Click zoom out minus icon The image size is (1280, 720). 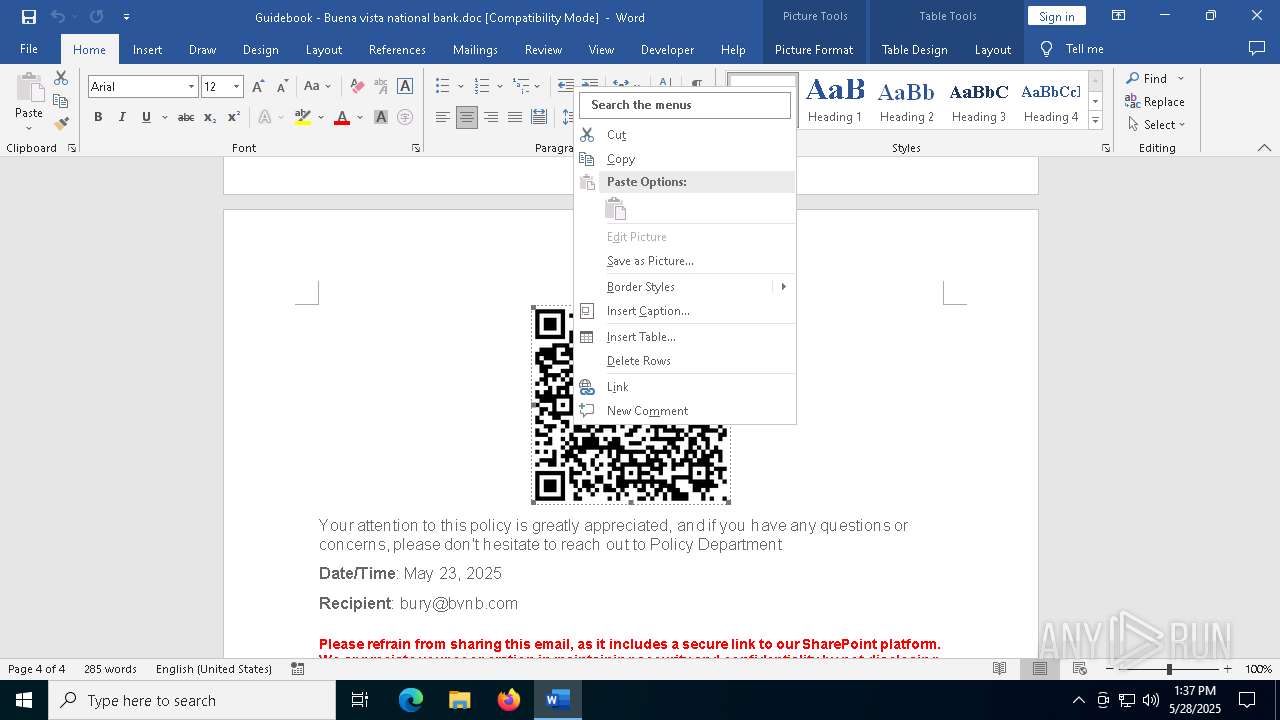click(x=1110, y=669)
